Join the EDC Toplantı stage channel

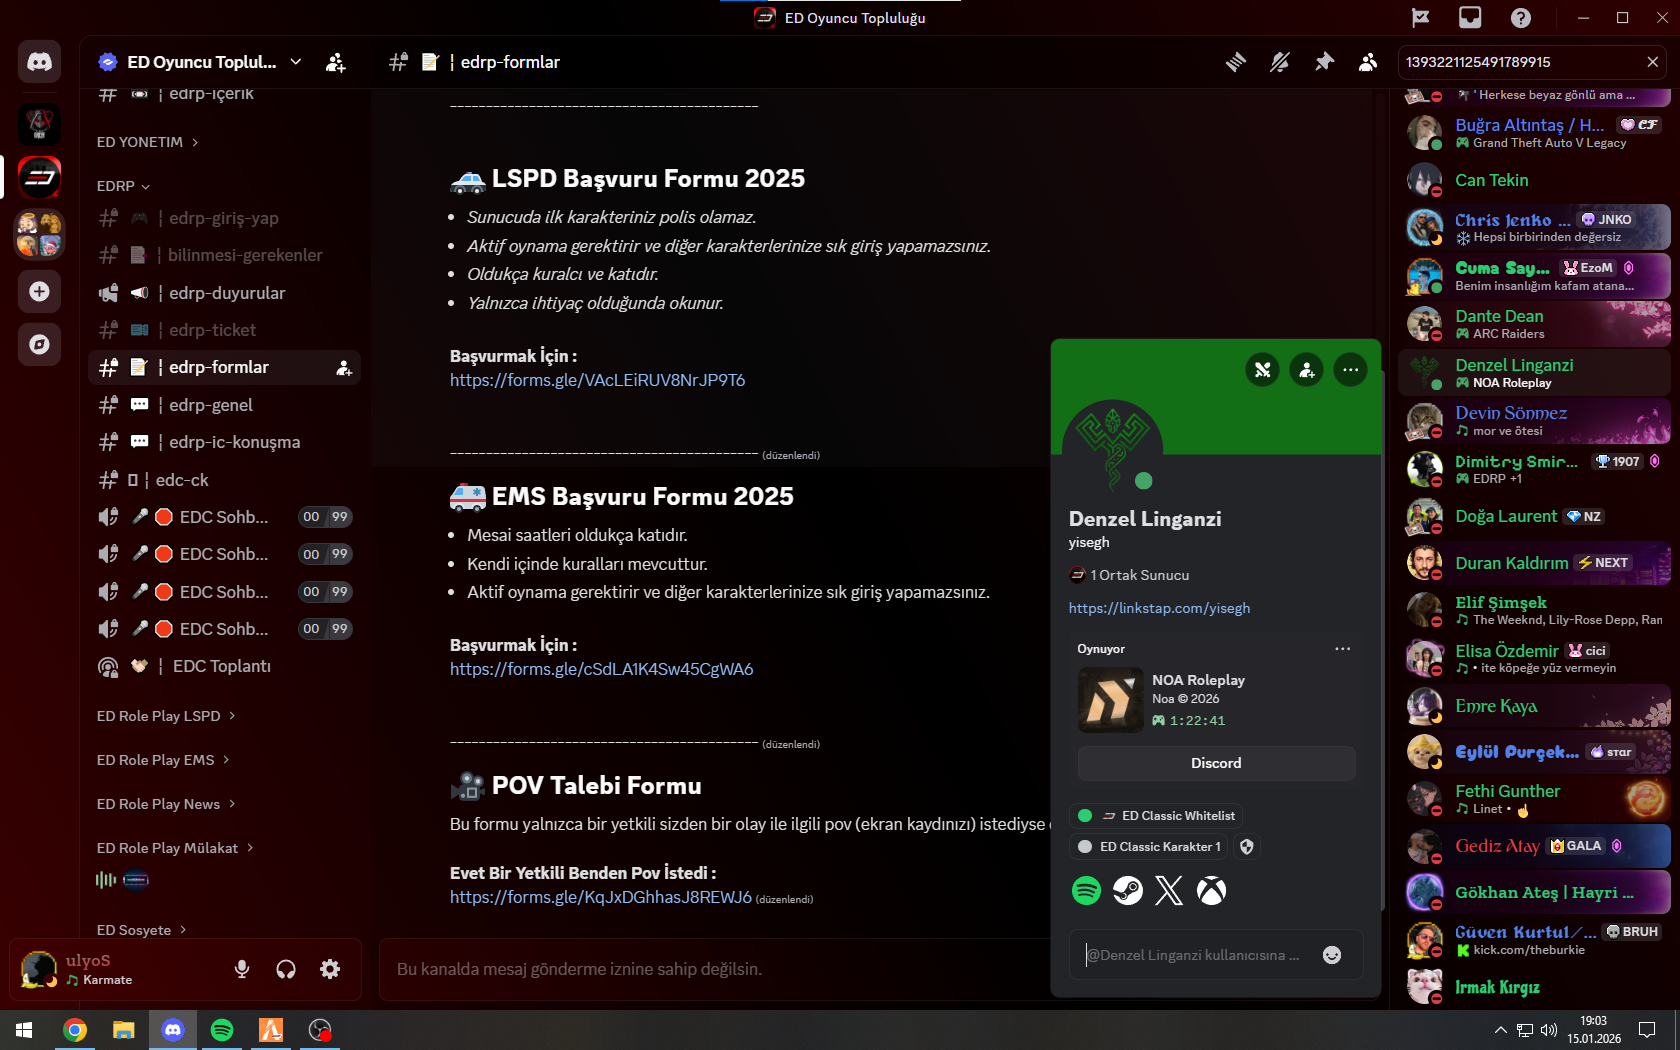[x=224, y=666]
